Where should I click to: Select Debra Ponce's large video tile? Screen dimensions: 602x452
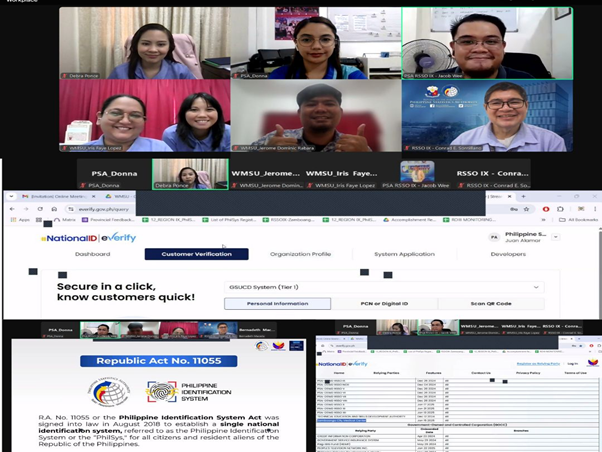click(145, 43)
